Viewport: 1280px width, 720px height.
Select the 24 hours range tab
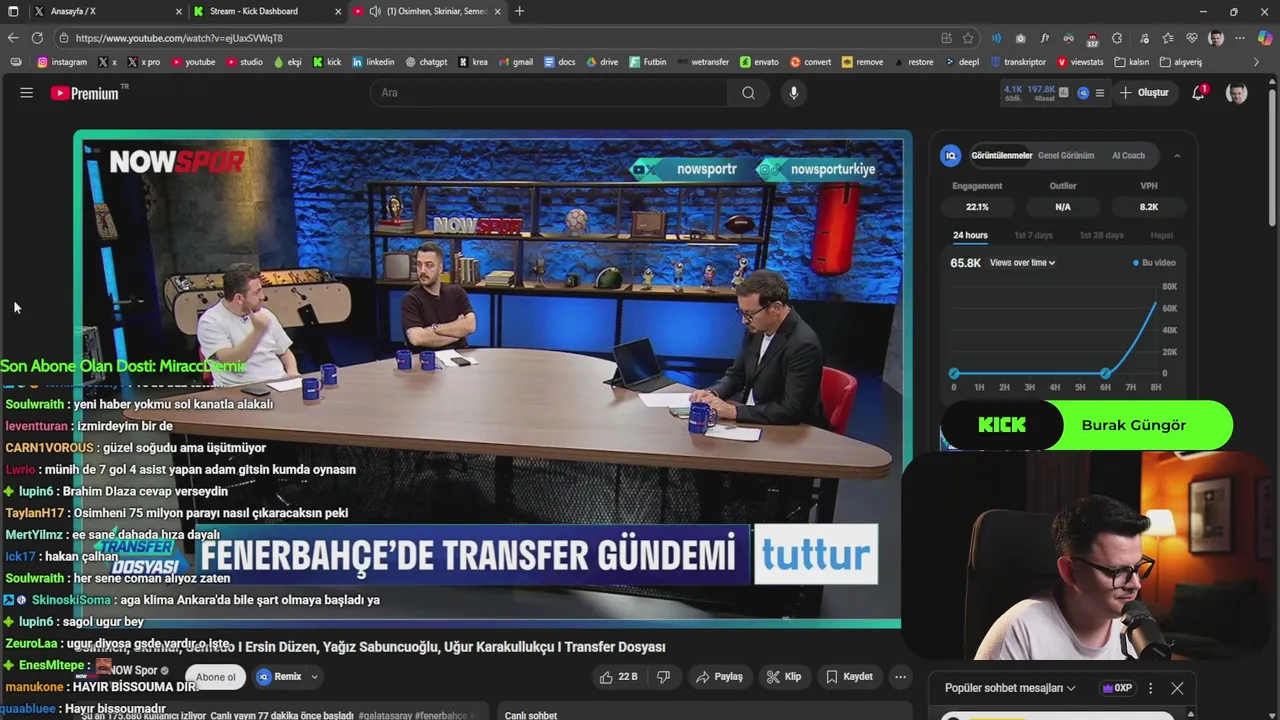[970, 236]
